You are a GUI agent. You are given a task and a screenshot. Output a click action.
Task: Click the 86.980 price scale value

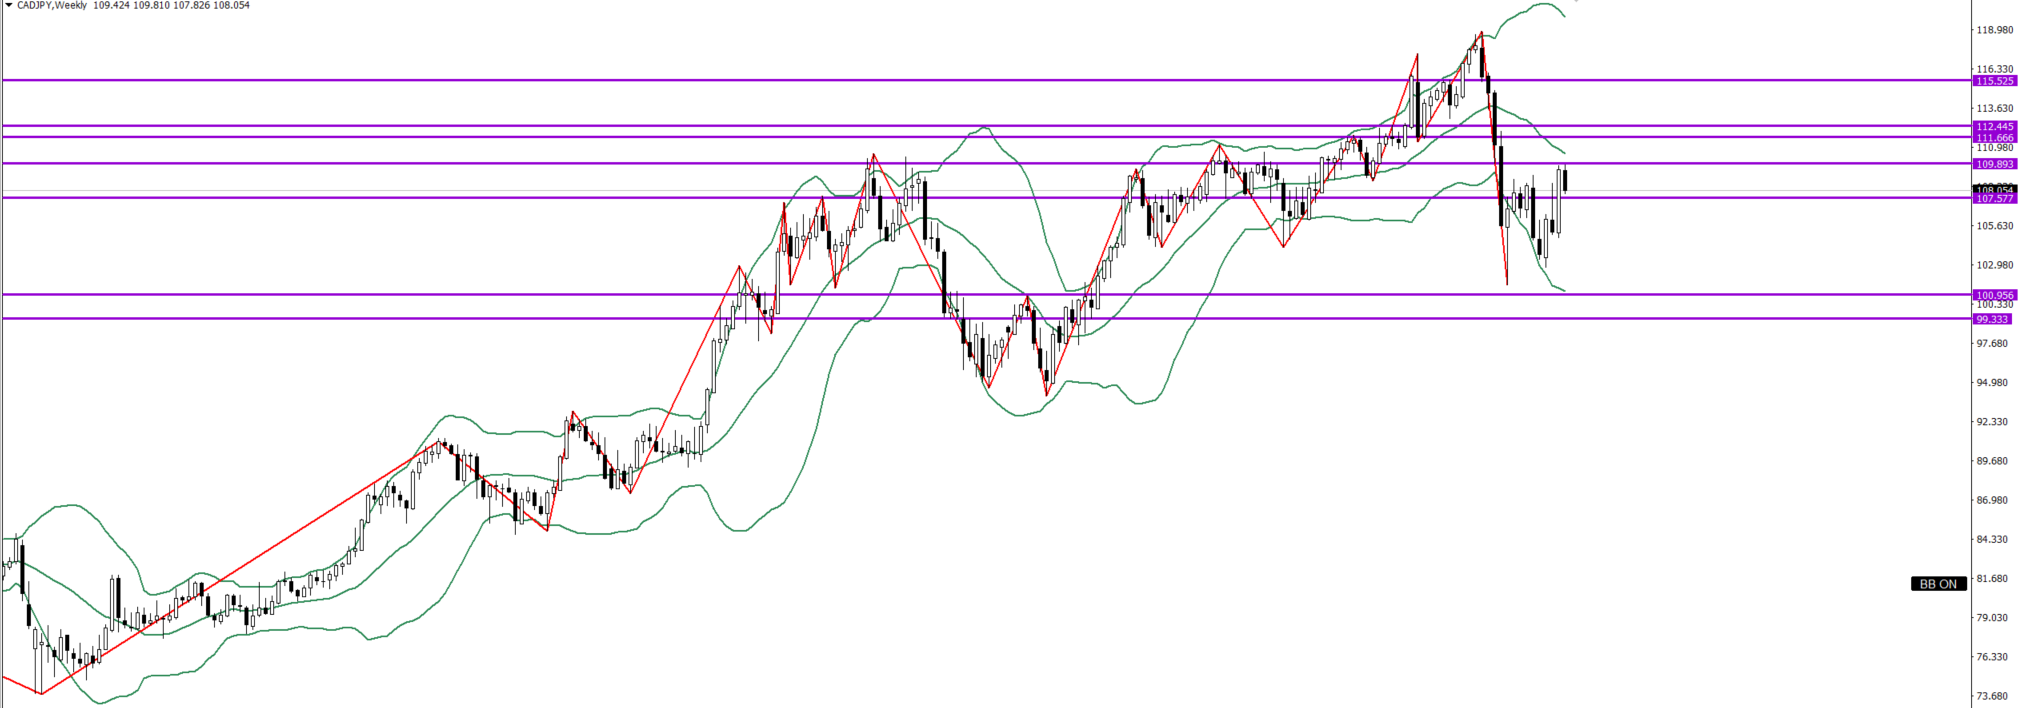(1991, 500)
